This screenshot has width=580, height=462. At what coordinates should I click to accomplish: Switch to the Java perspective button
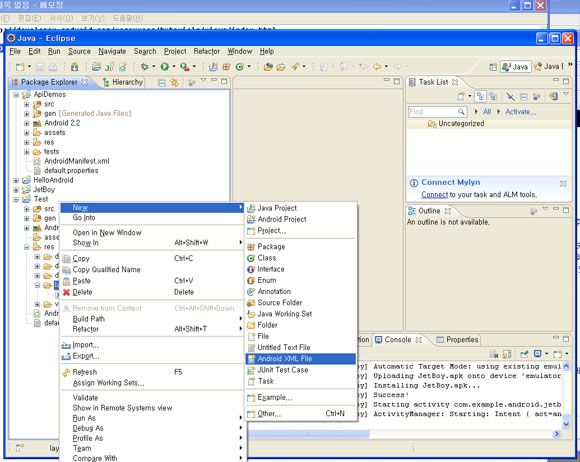(515, 67)
